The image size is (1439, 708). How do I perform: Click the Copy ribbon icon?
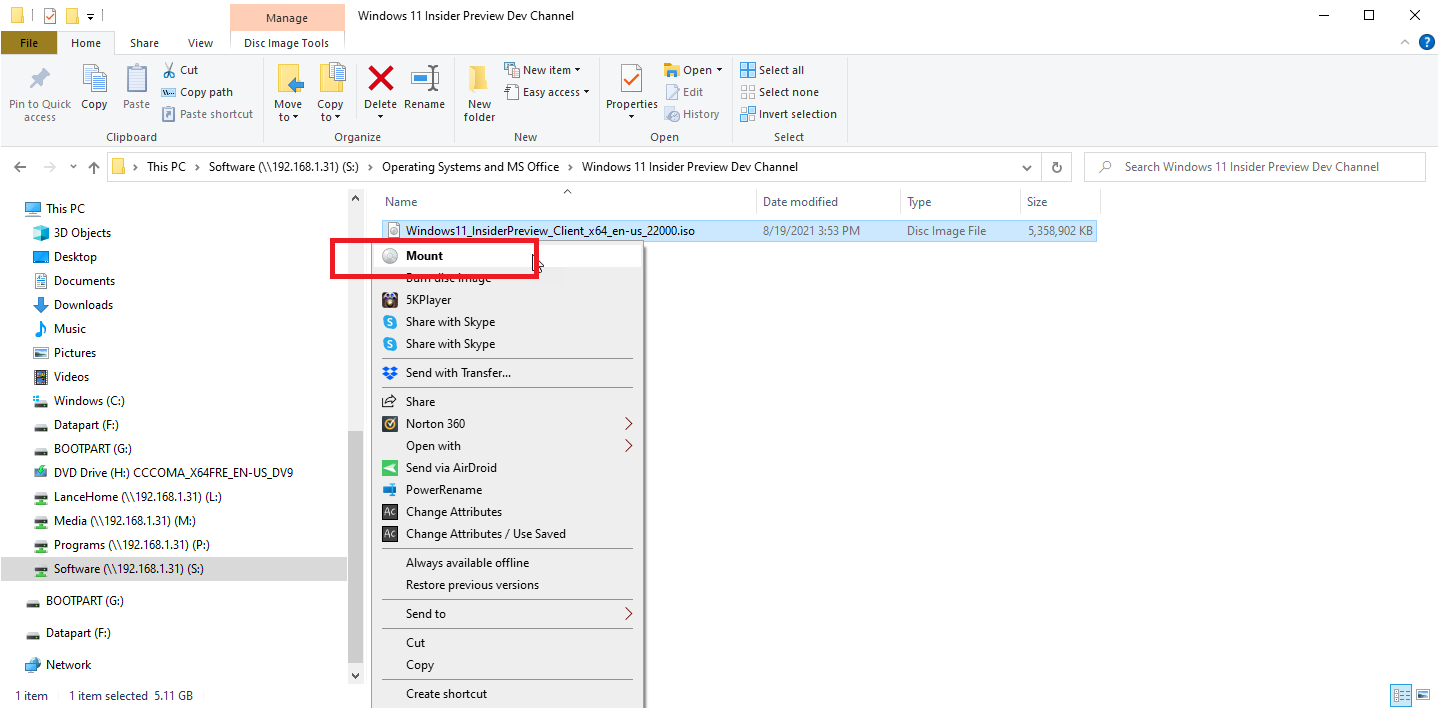(x=94, y=87)
